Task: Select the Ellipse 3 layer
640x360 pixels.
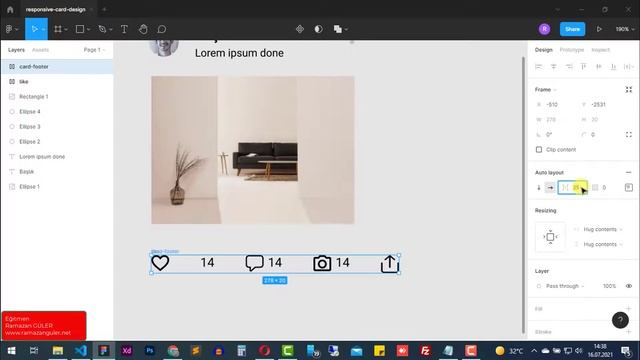Action: pyautogui.click(x=57, y=127)
